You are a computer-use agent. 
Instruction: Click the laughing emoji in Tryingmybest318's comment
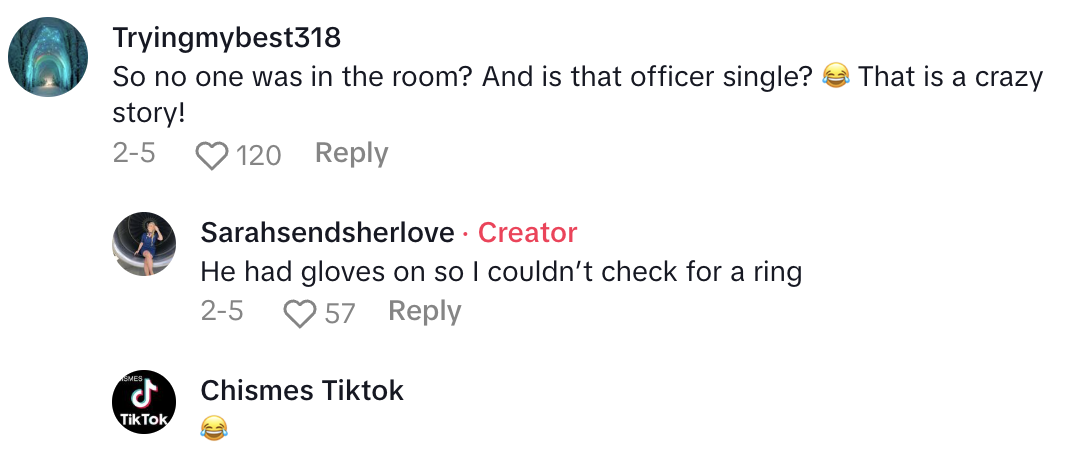834,77
